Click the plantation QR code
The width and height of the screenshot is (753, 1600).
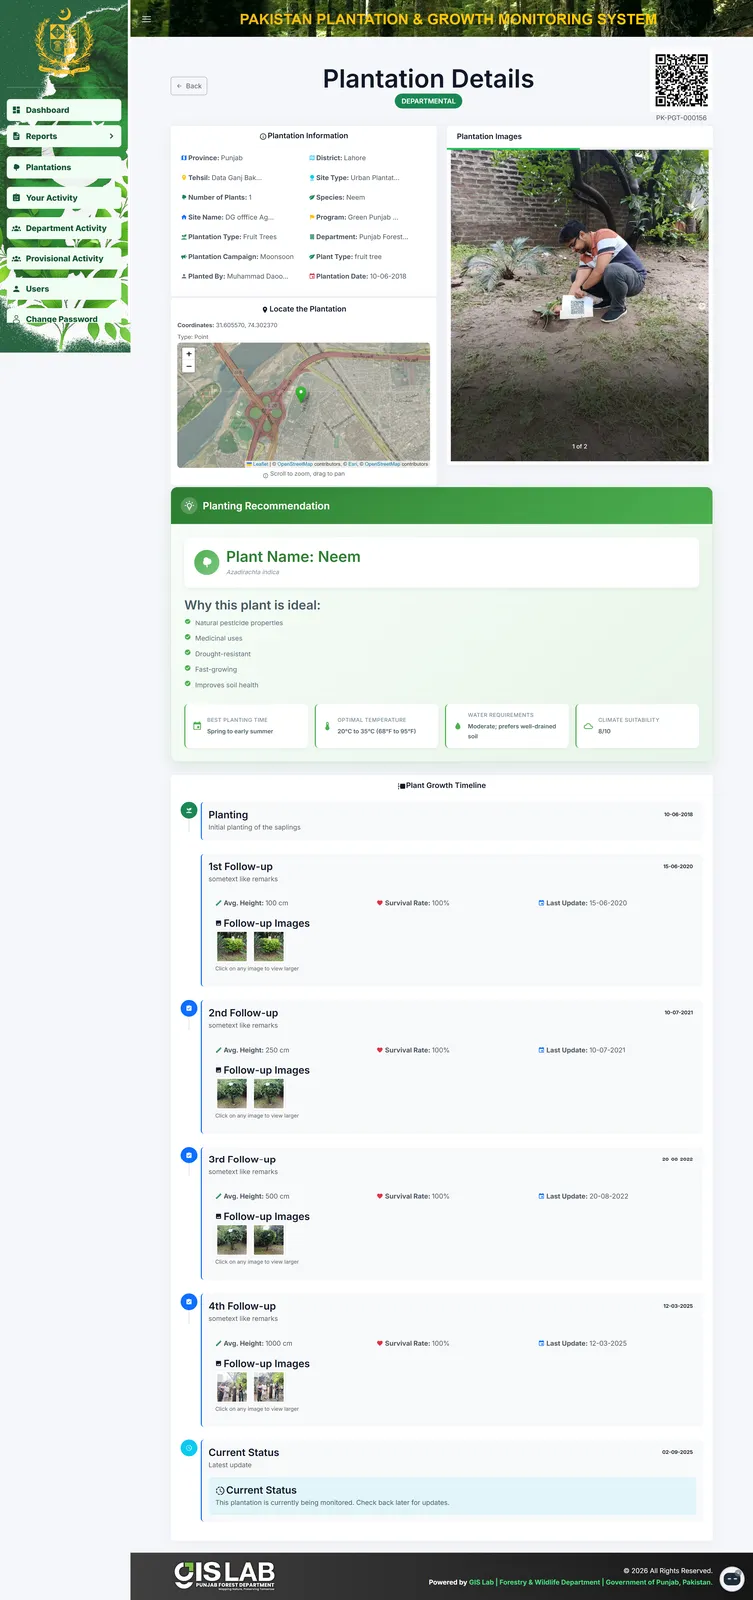pos(682,80)
